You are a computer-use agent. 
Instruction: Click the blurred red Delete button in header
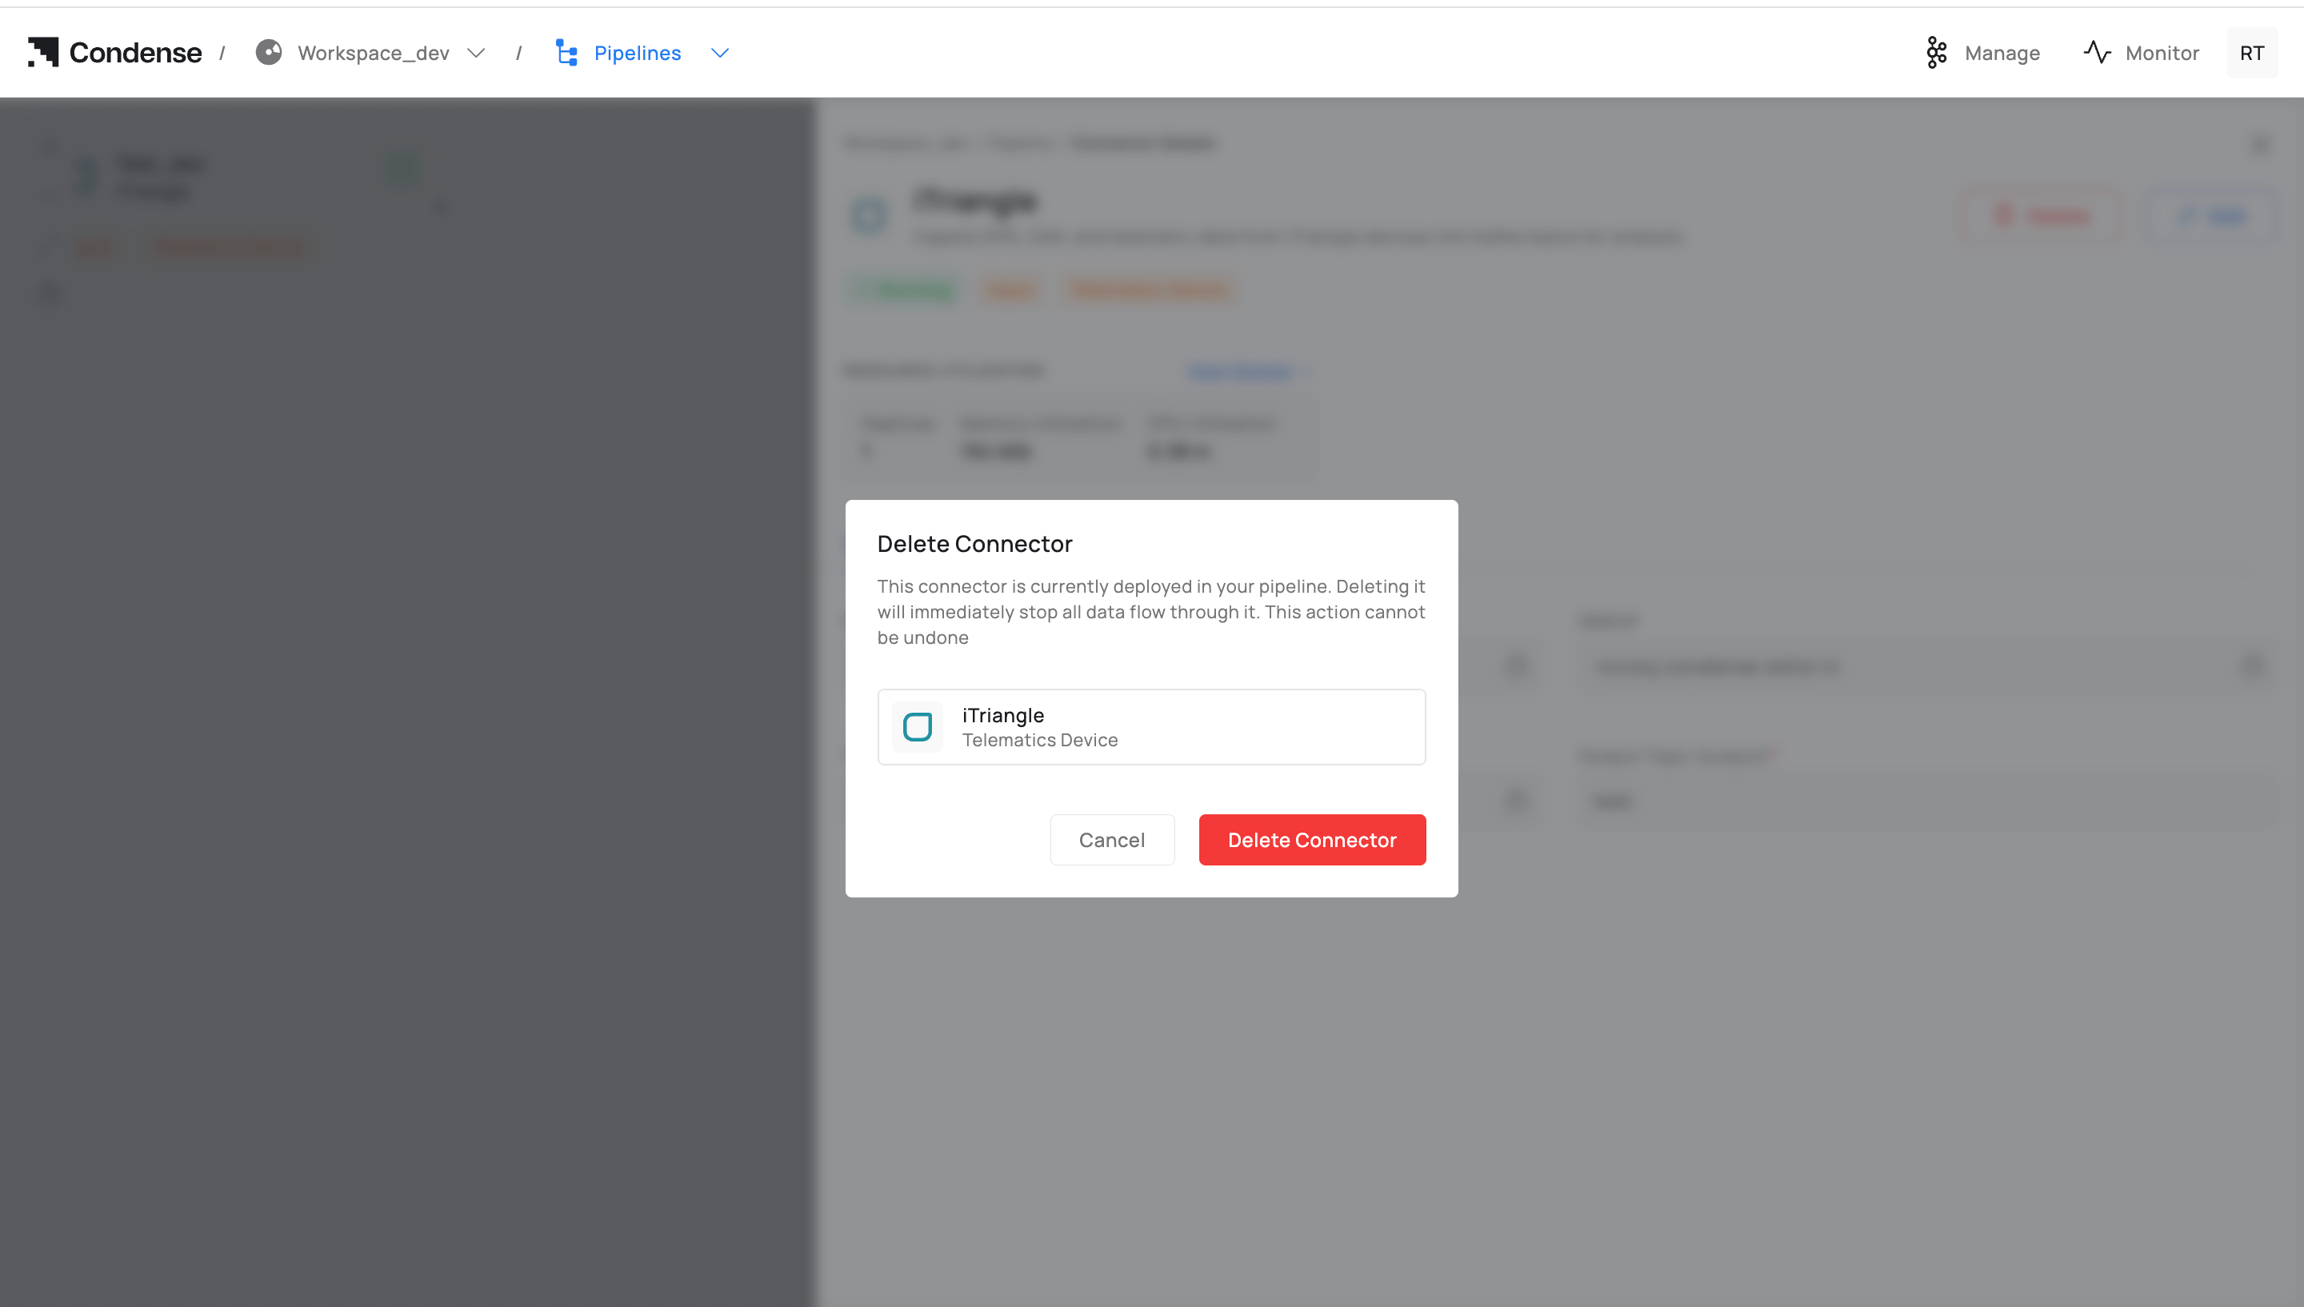pos(2040,216)
